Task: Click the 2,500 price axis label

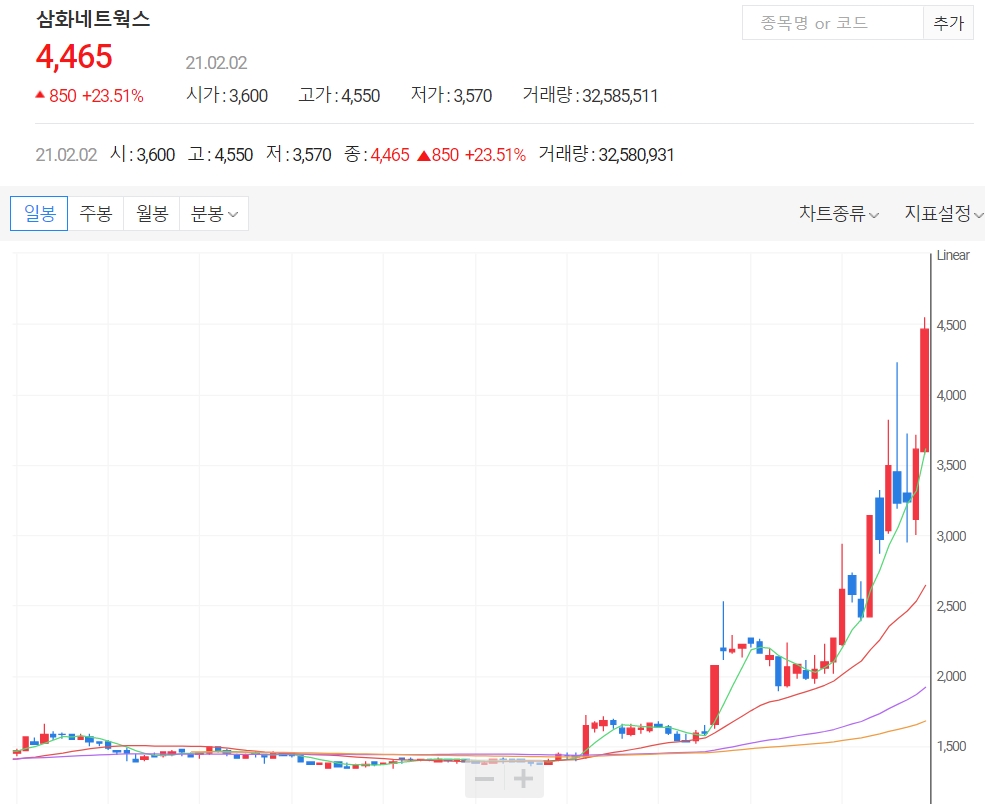Action: pyautogui.click(x=951, y=606)
